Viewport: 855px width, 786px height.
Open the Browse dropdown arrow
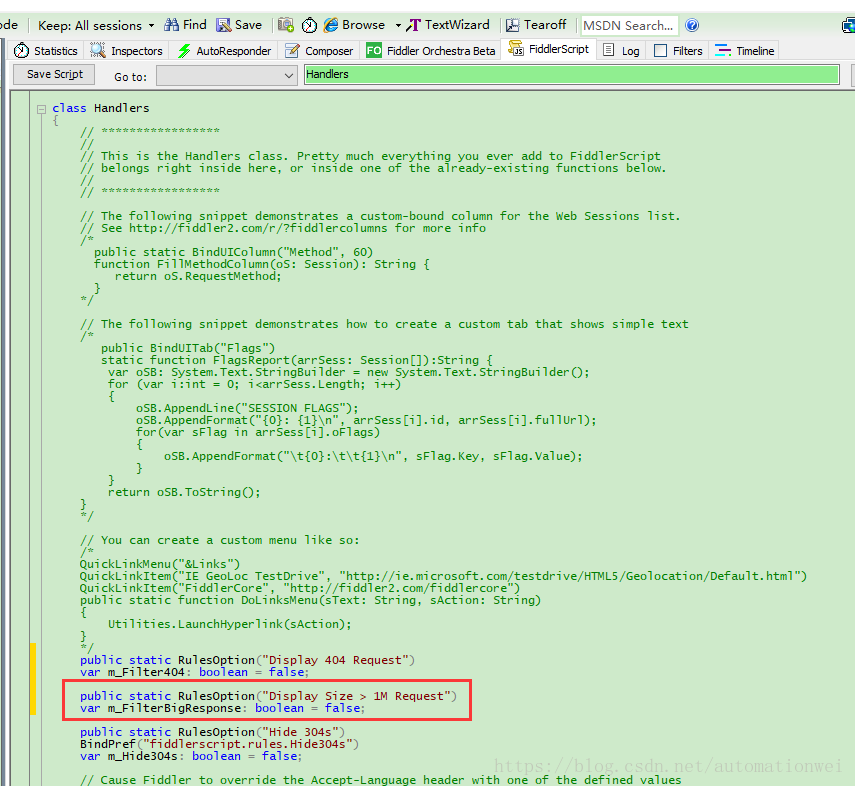[x=398, y=26]
